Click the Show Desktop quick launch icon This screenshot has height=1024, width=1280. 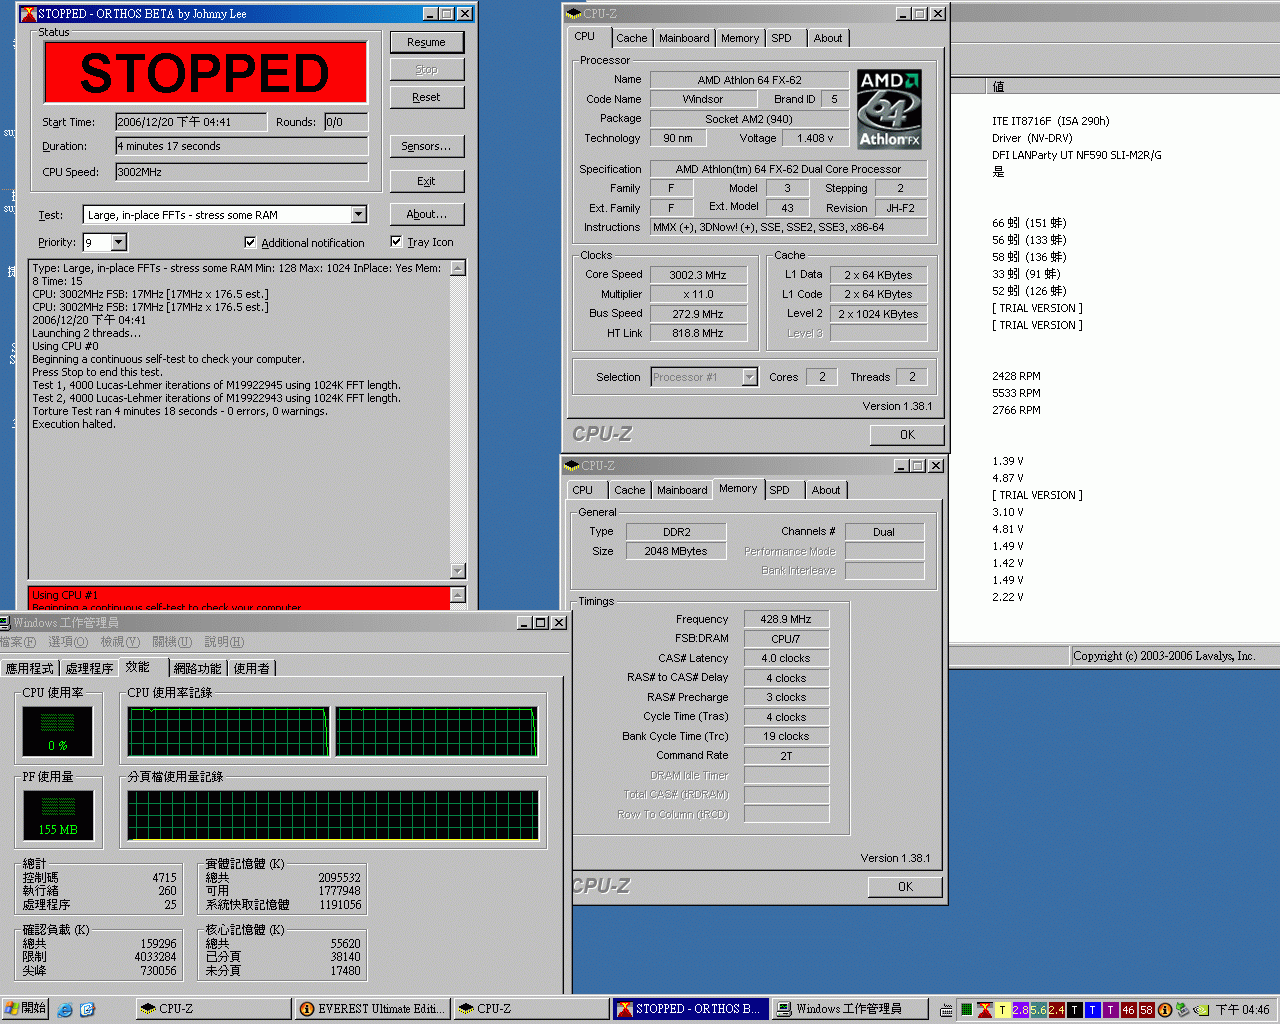[87, 1010]
